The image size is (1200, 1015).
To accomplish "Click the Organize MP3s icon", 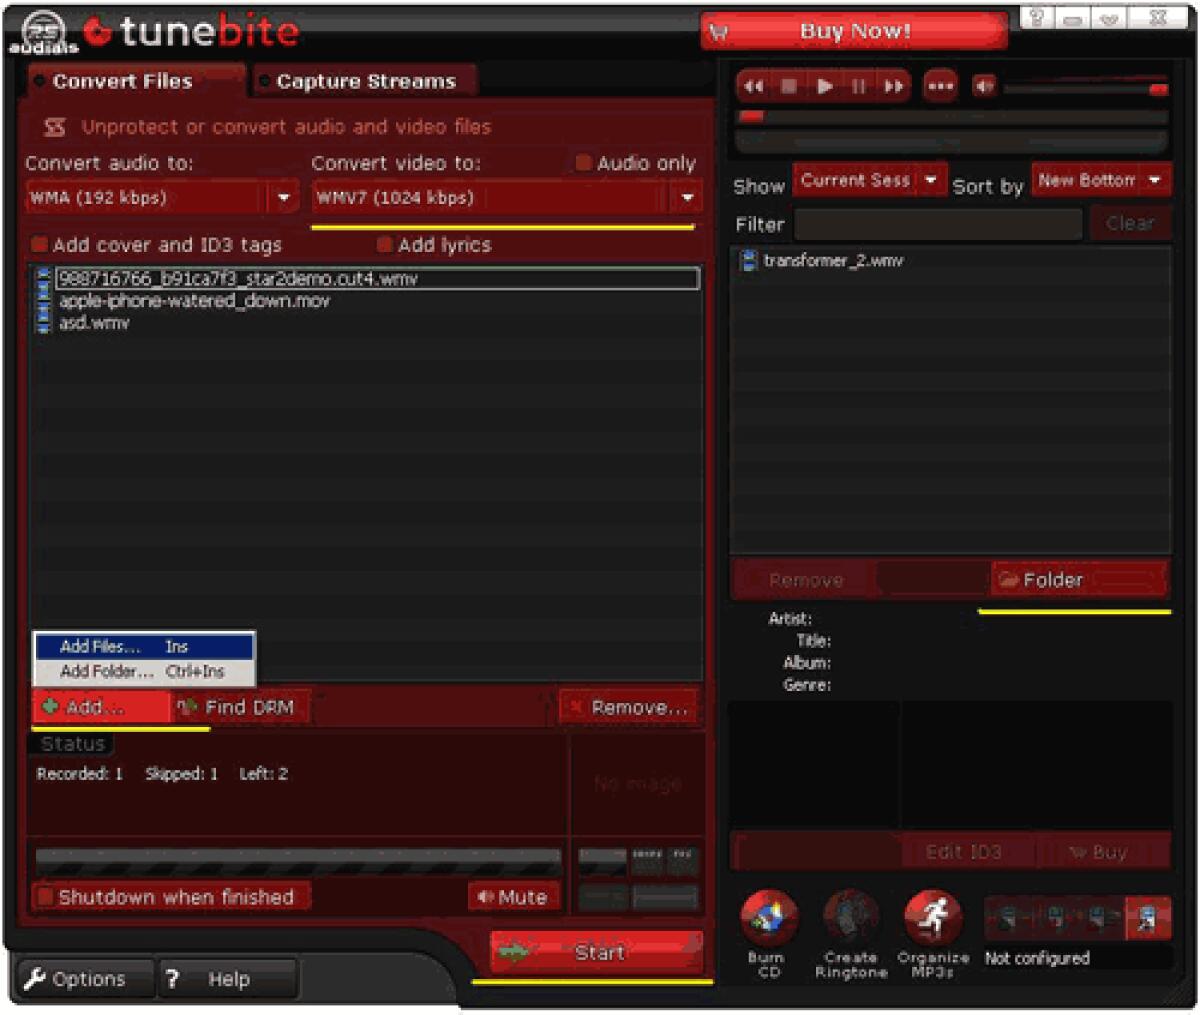I will click(x=932, y=917).
